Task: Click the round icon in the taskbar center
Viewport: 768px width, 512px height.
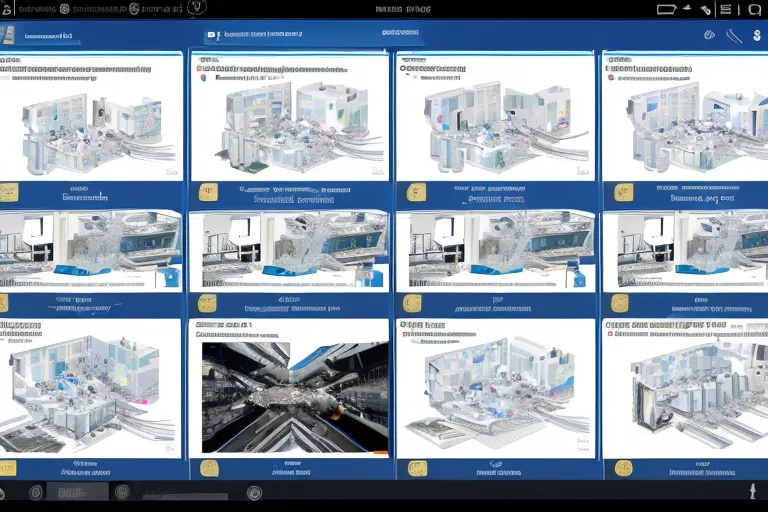Action: point(254,492)
